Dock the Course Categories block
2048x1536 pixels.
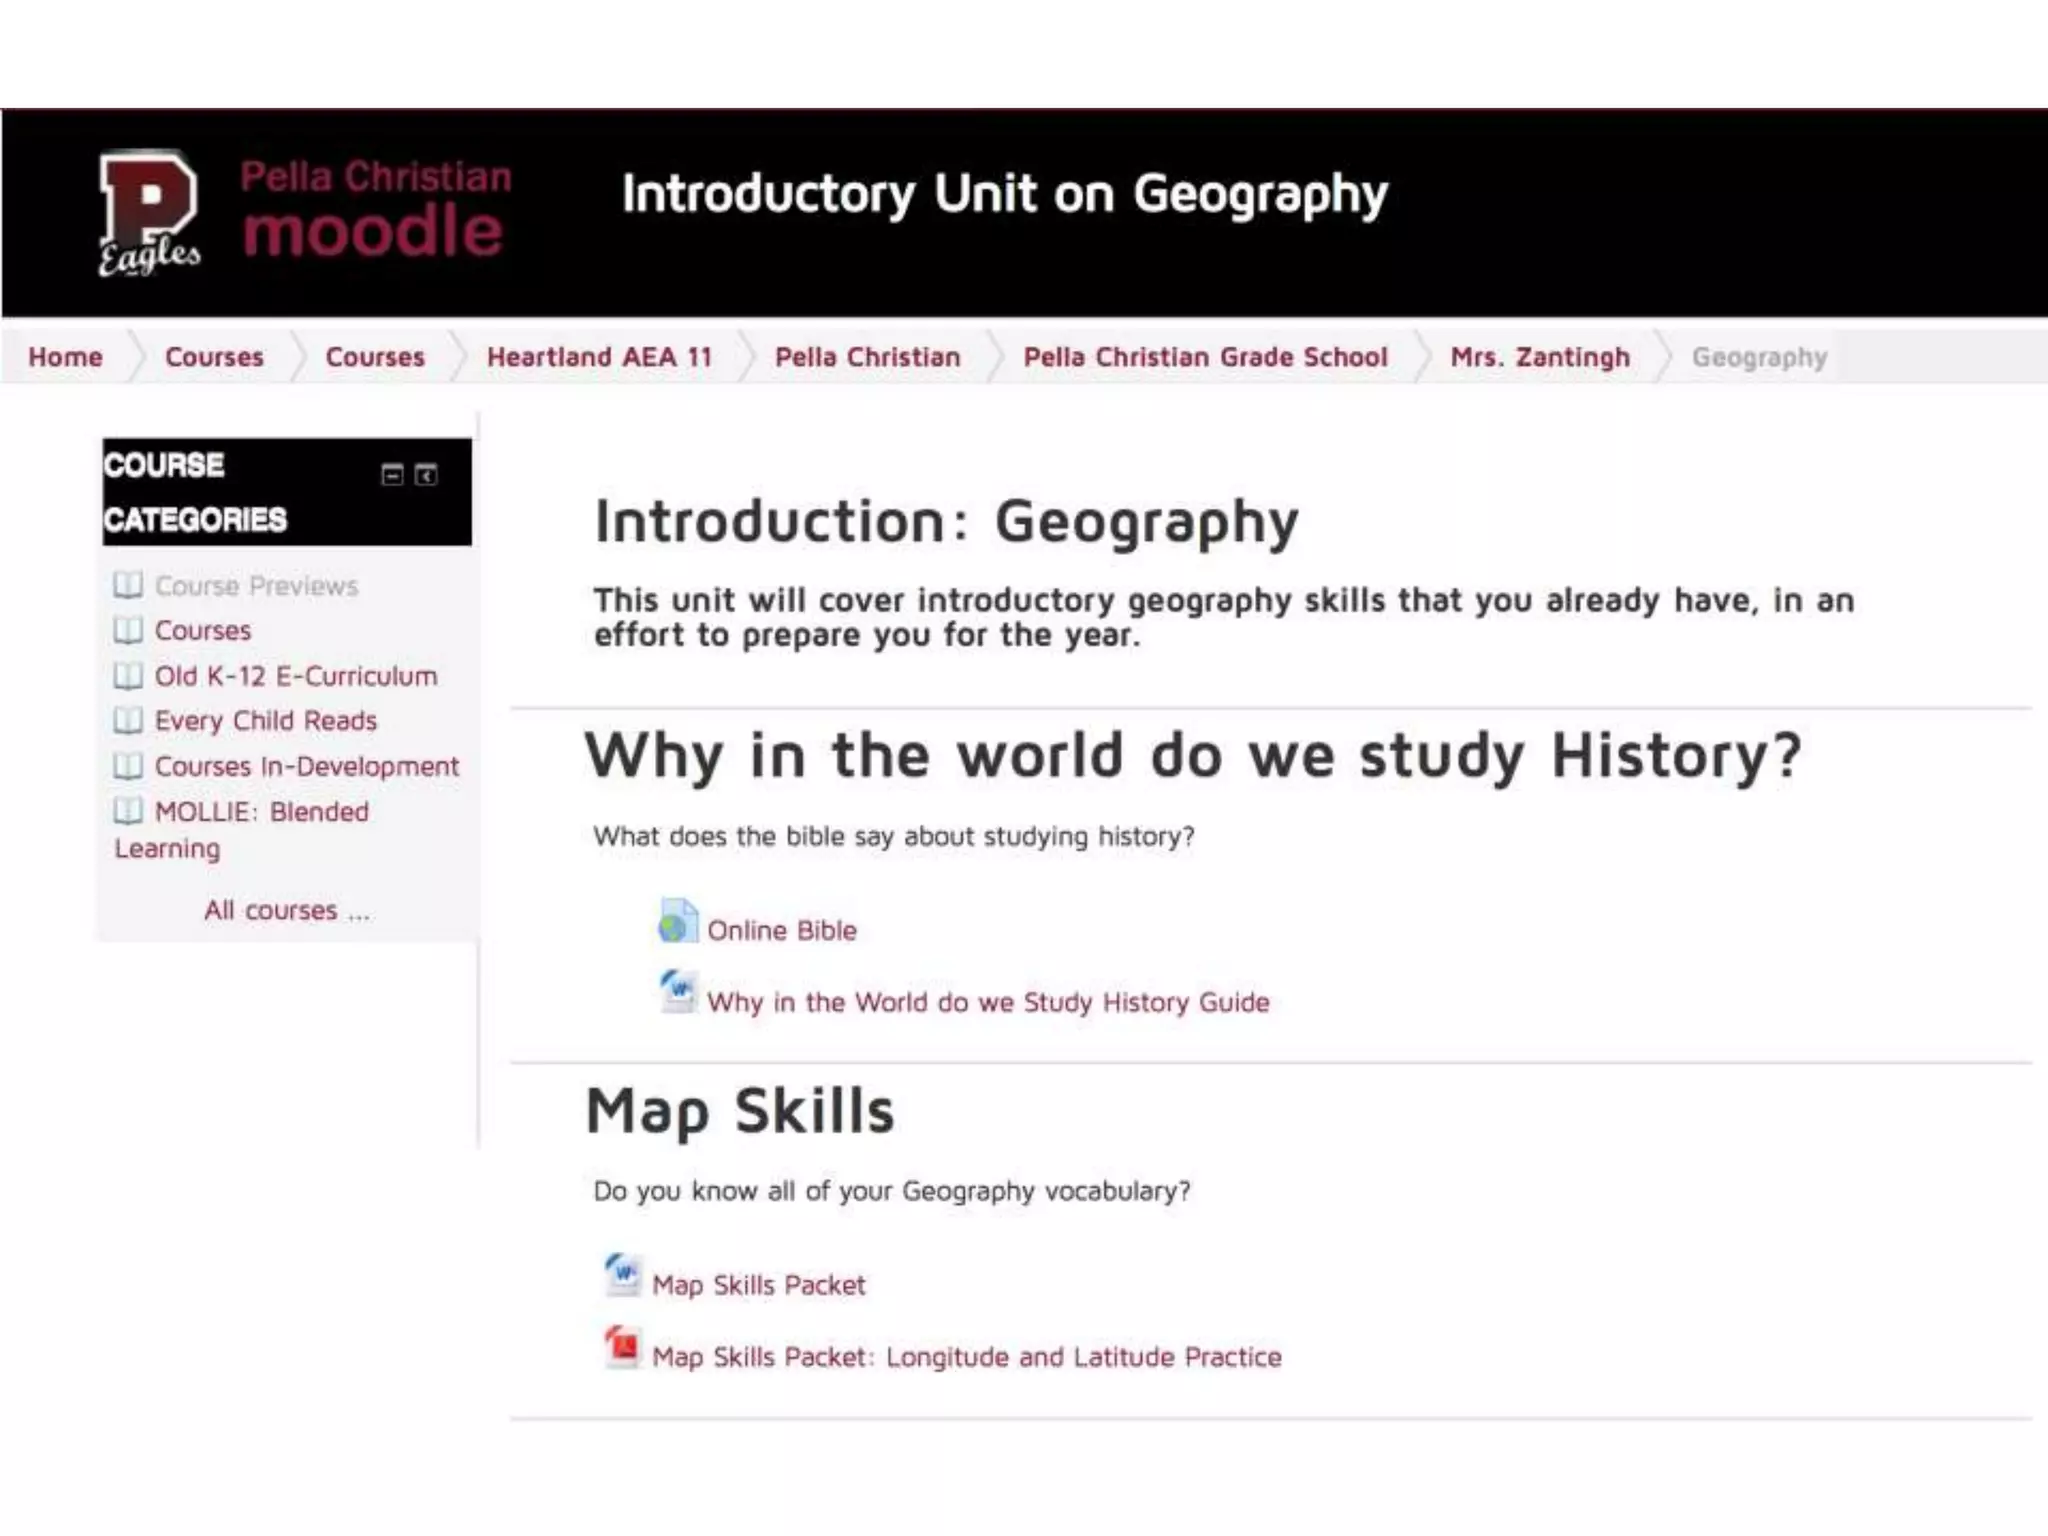(x=426, y=475)
